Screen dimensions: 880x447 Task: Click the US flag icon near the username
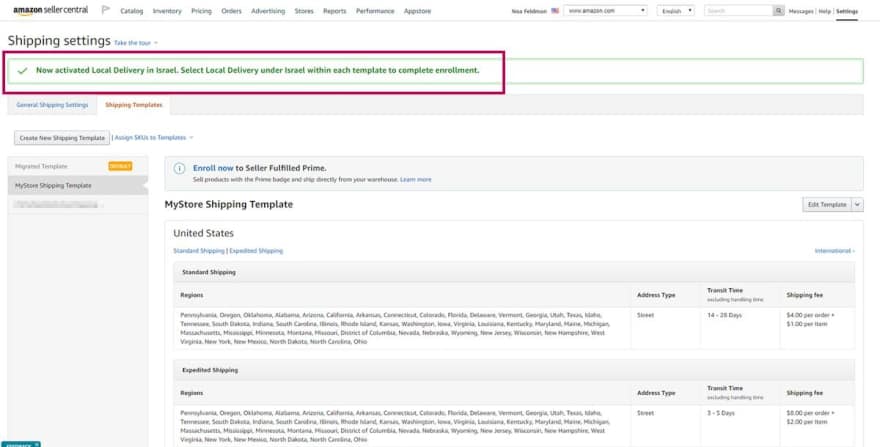554,11
